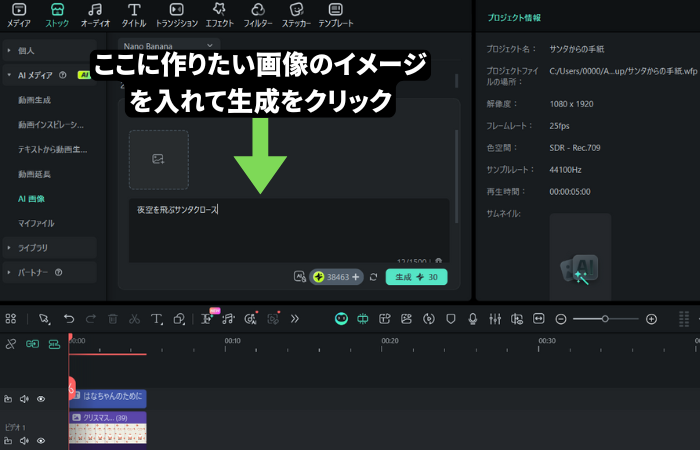This screenshot has width=700, height=450.
Task: Select 動画延長 in sidebar
Action: tap(34, 174)
